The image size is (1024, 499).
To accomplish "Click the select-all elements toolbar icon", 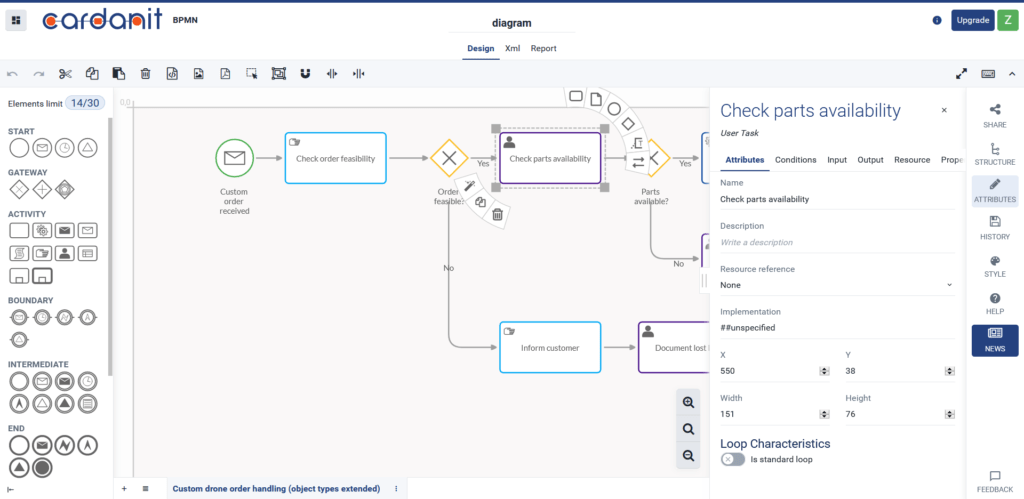I will 279,74.
